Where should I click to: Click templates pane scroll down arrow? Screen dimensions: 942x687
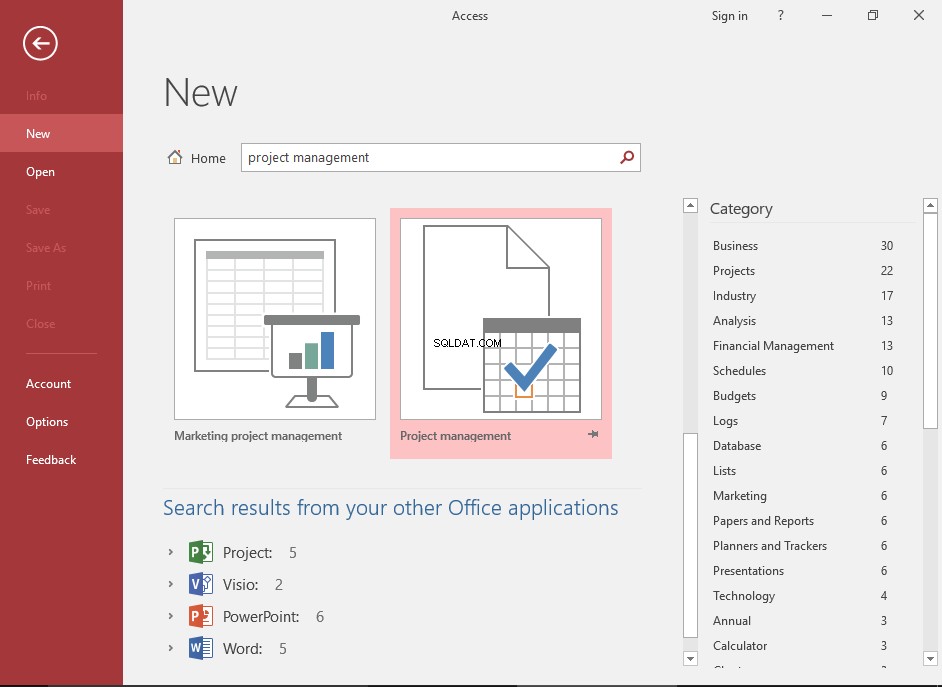pyautogui.click(x=690, y=659)
